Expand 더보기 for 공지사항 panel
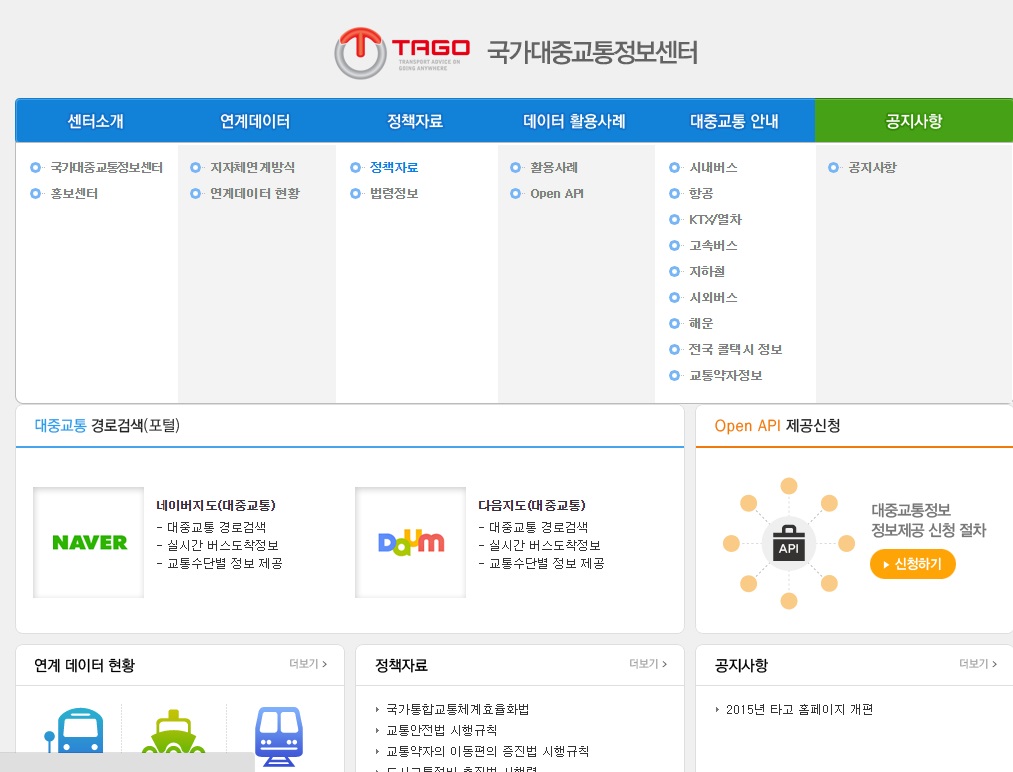The width and height of the screenshot is (1013, 772). 978,663
